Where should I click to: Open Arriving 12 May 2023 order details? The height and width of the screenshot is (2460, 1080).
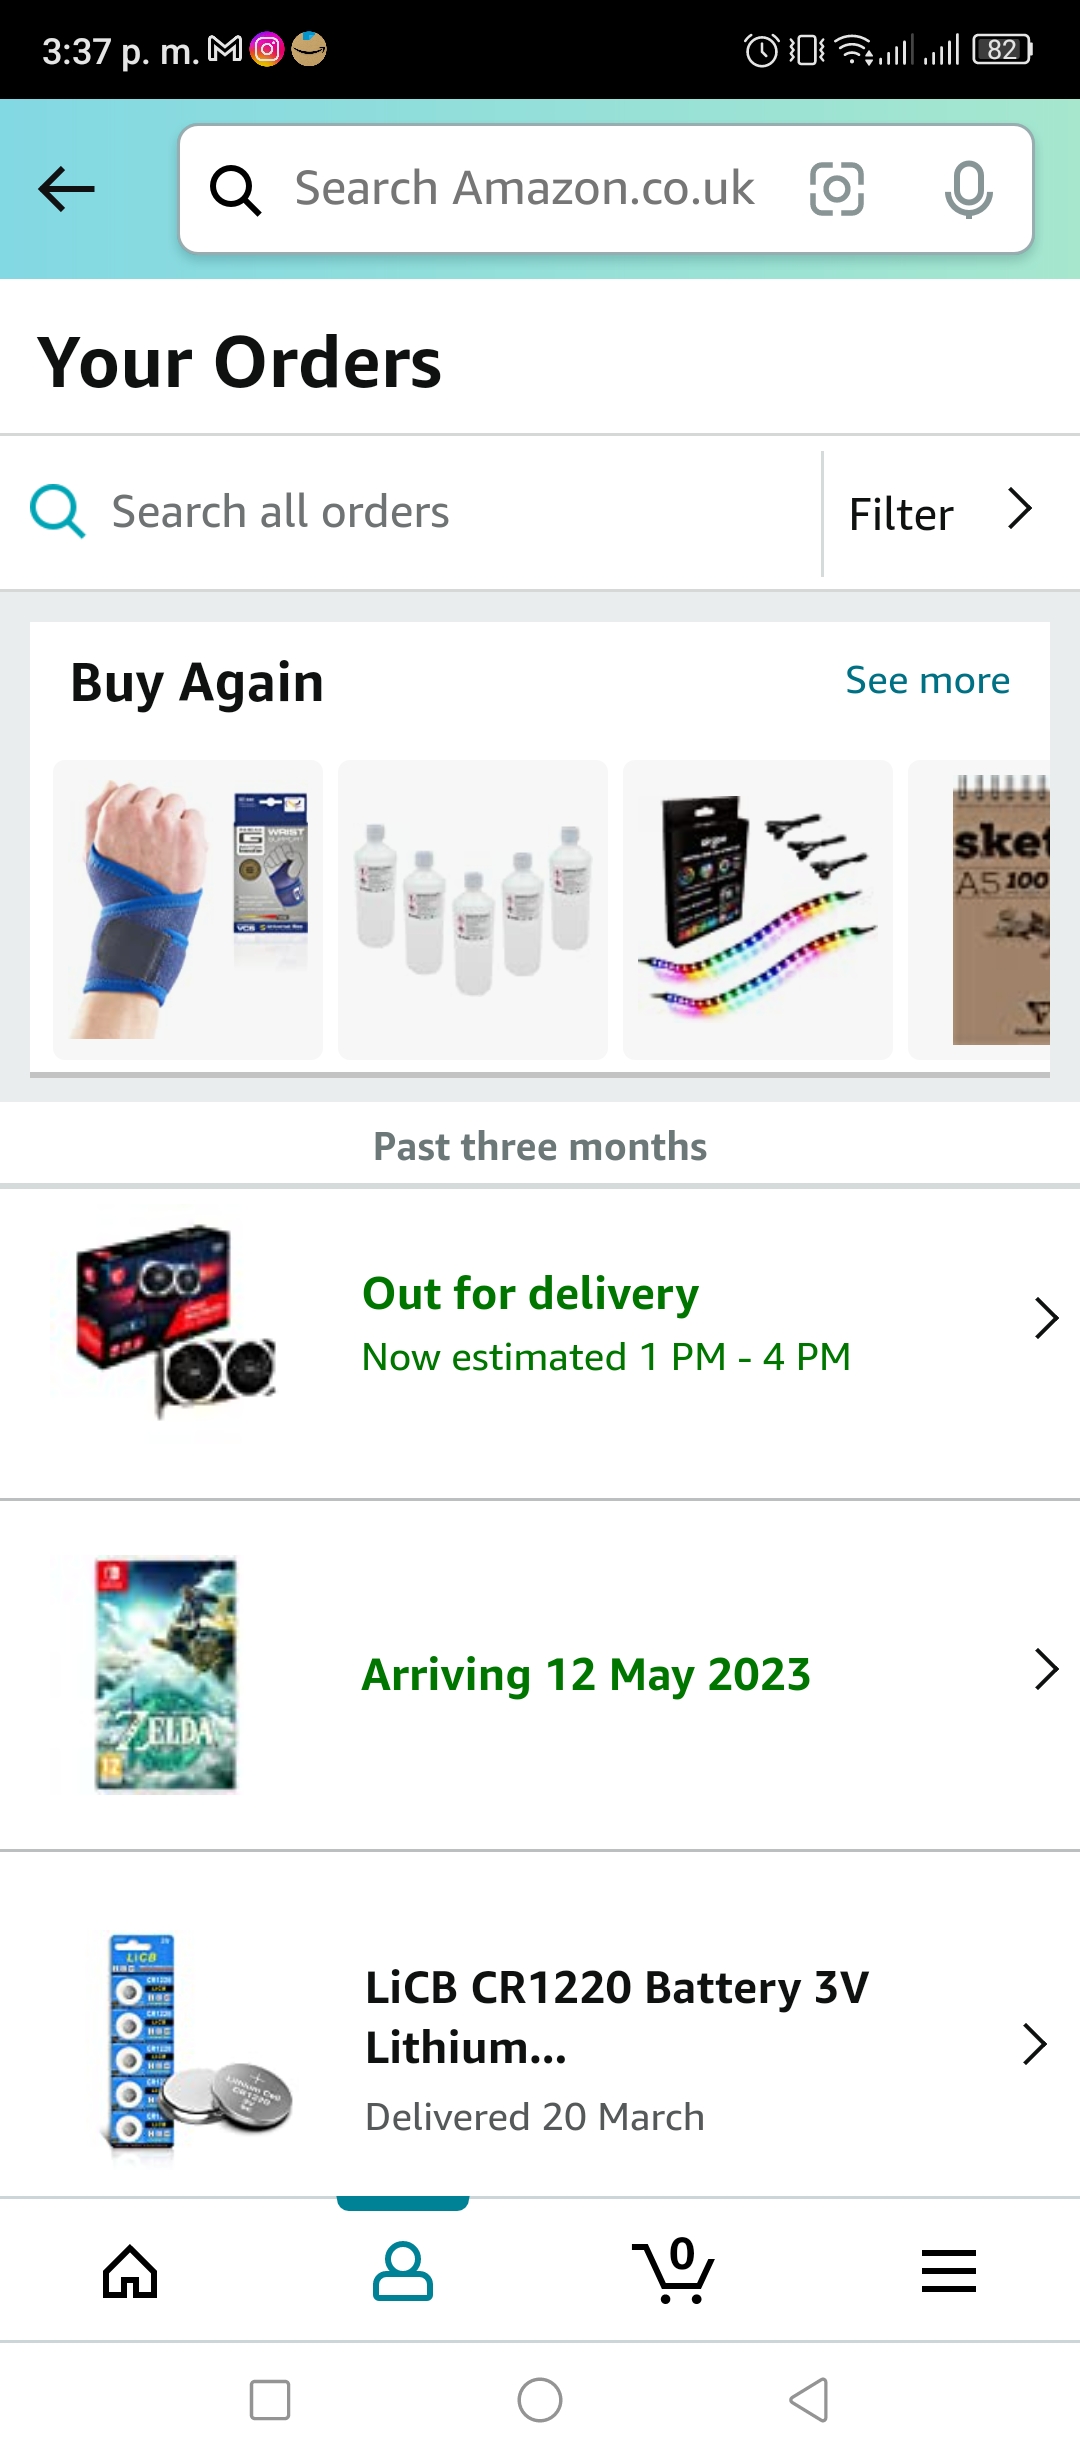point(540,1674)
